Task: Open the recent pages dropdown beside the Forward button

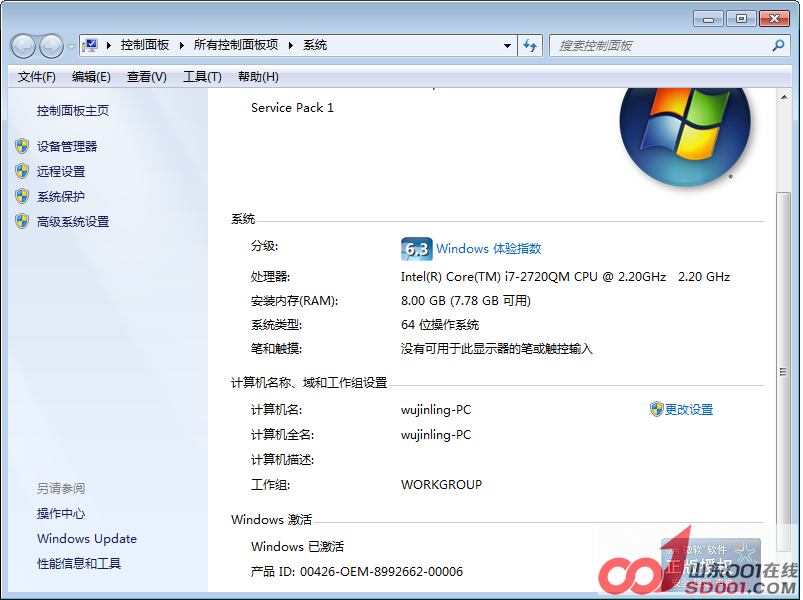Action: 70,46
